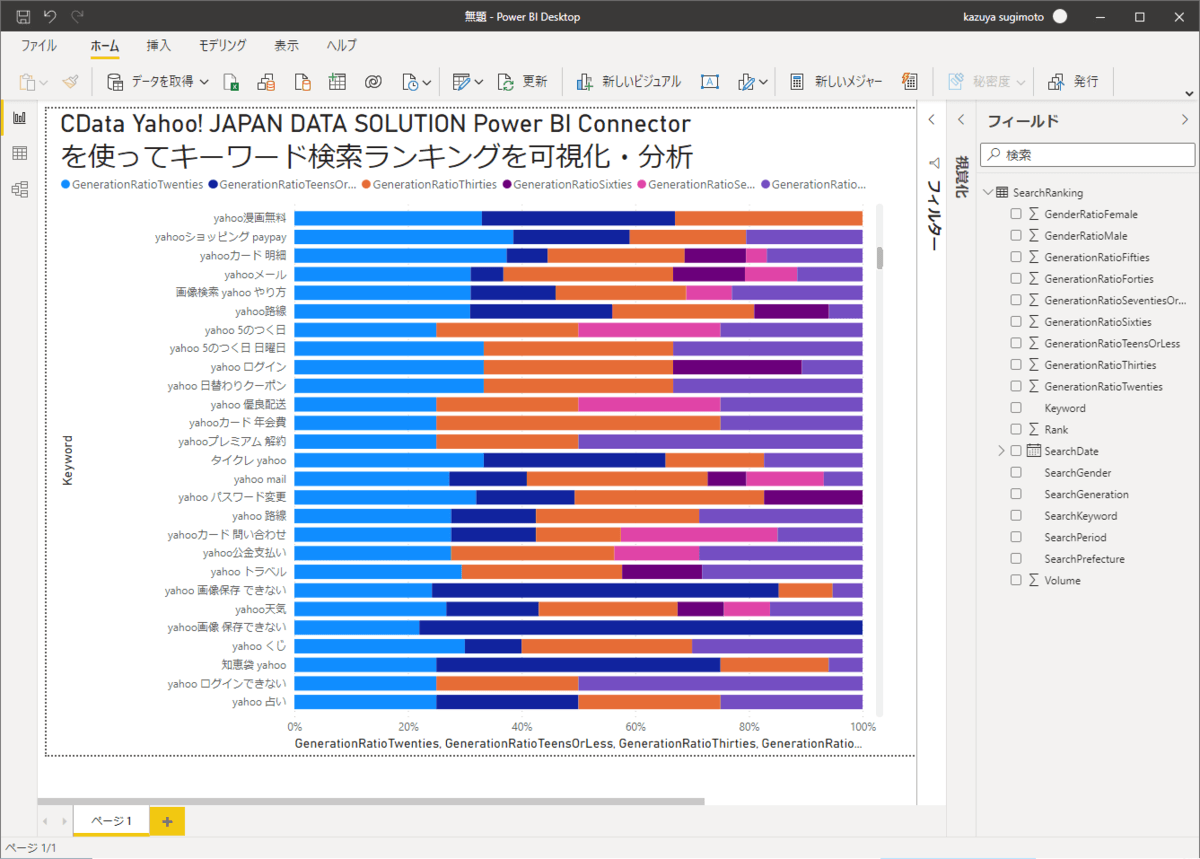1200x859 pixels.
Task: Enable the Keyword field checkbox
Action: (1017, 407)
